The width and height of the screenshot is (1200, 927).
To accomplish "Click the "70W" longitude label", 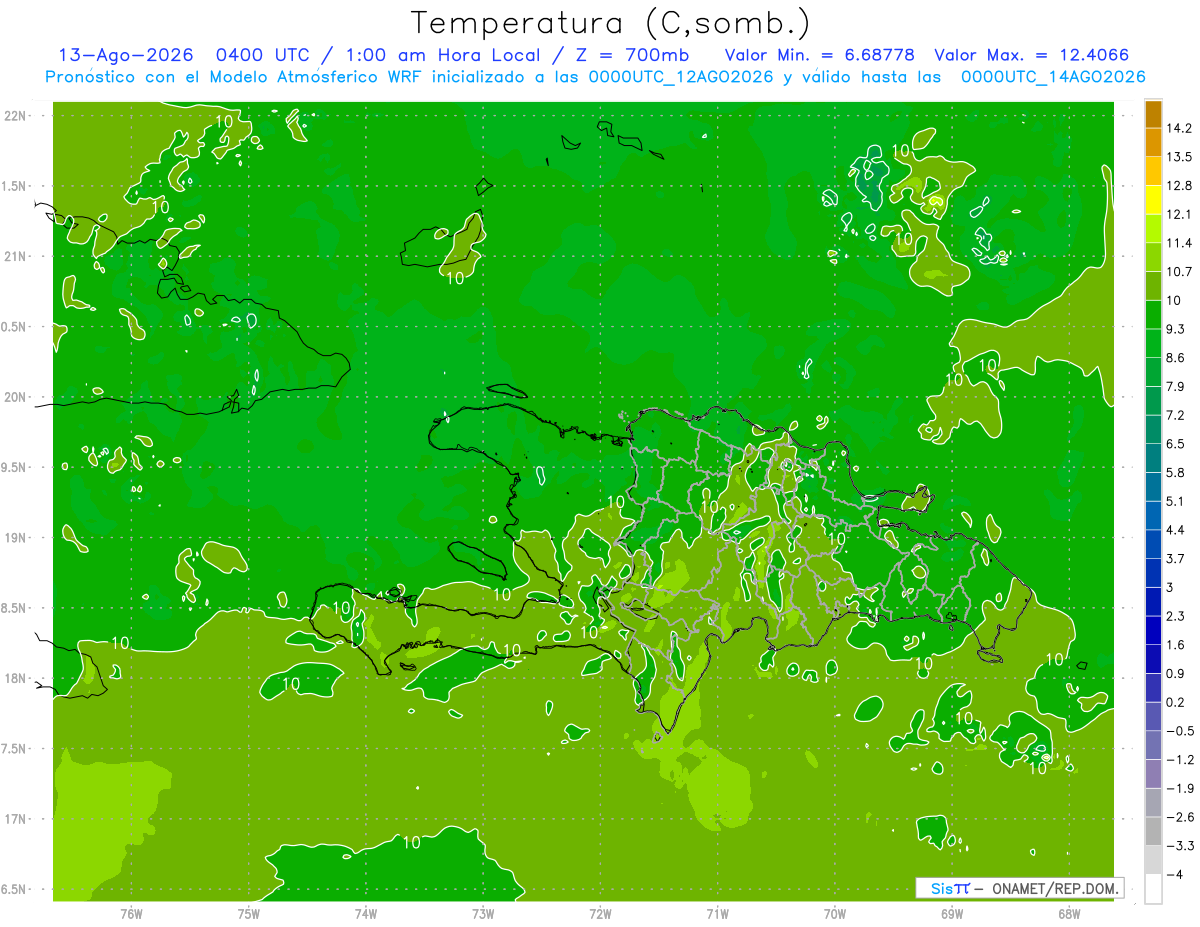I will pos(835,913).
